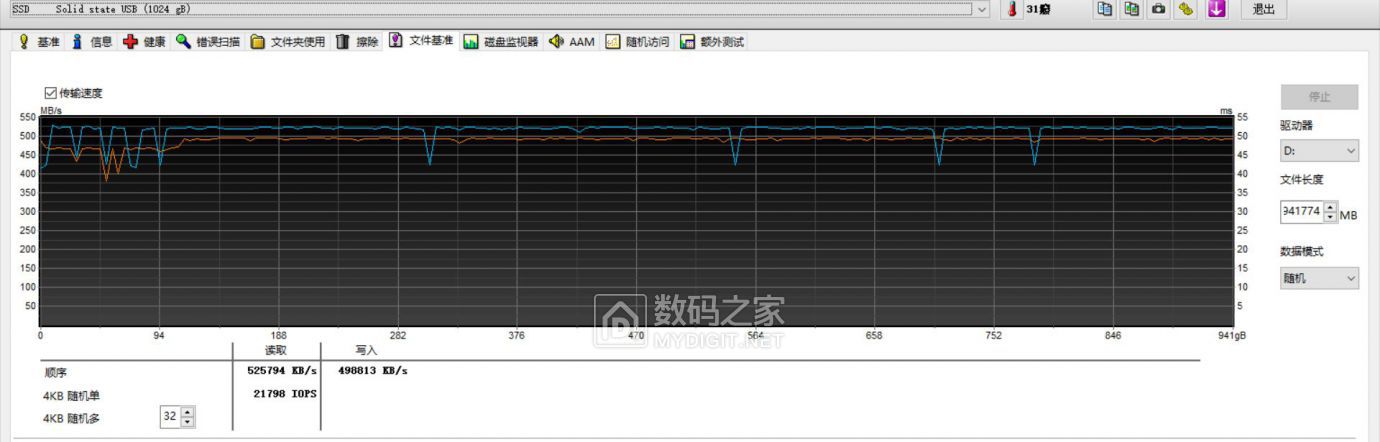
Task: Open options via the yellow tools icon
Action: [x=1186, y=9]
